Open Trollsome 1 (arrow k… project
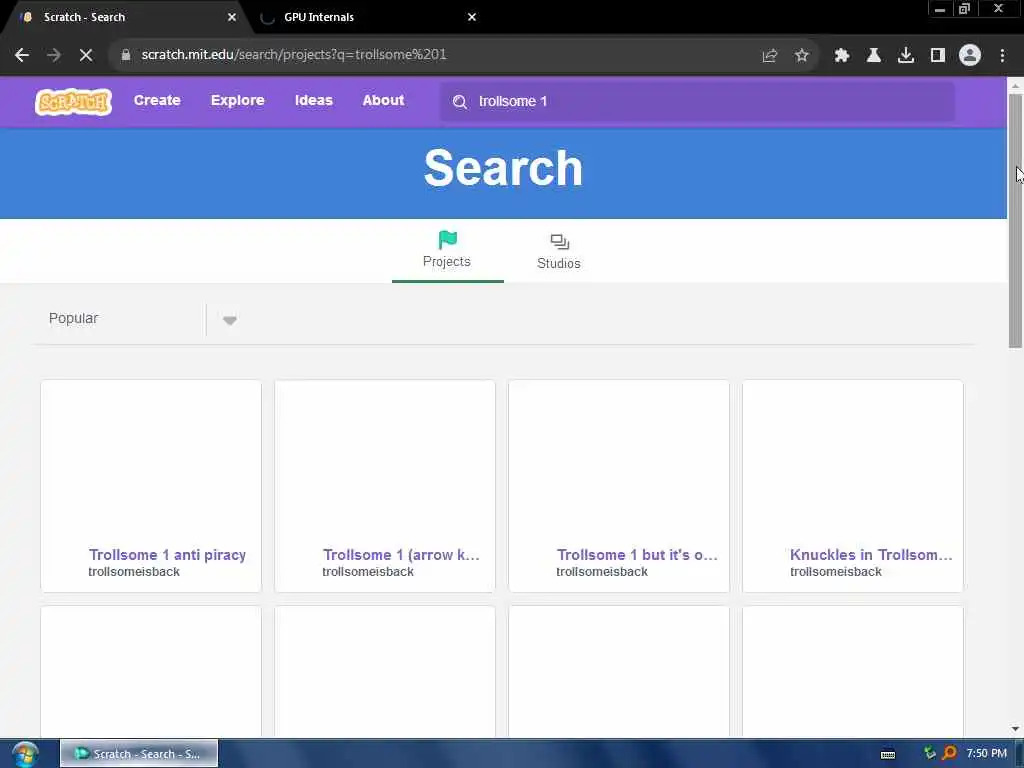1024x768 pixels. click(x=401, y=554)
